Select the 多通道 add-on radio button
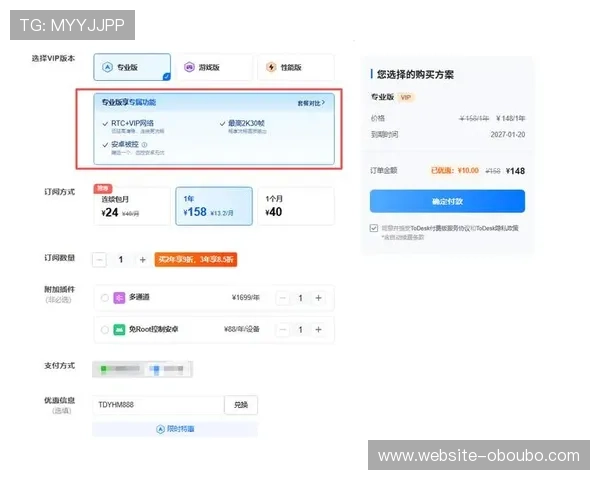Viewport: 600px width, 480px height. 104,298
